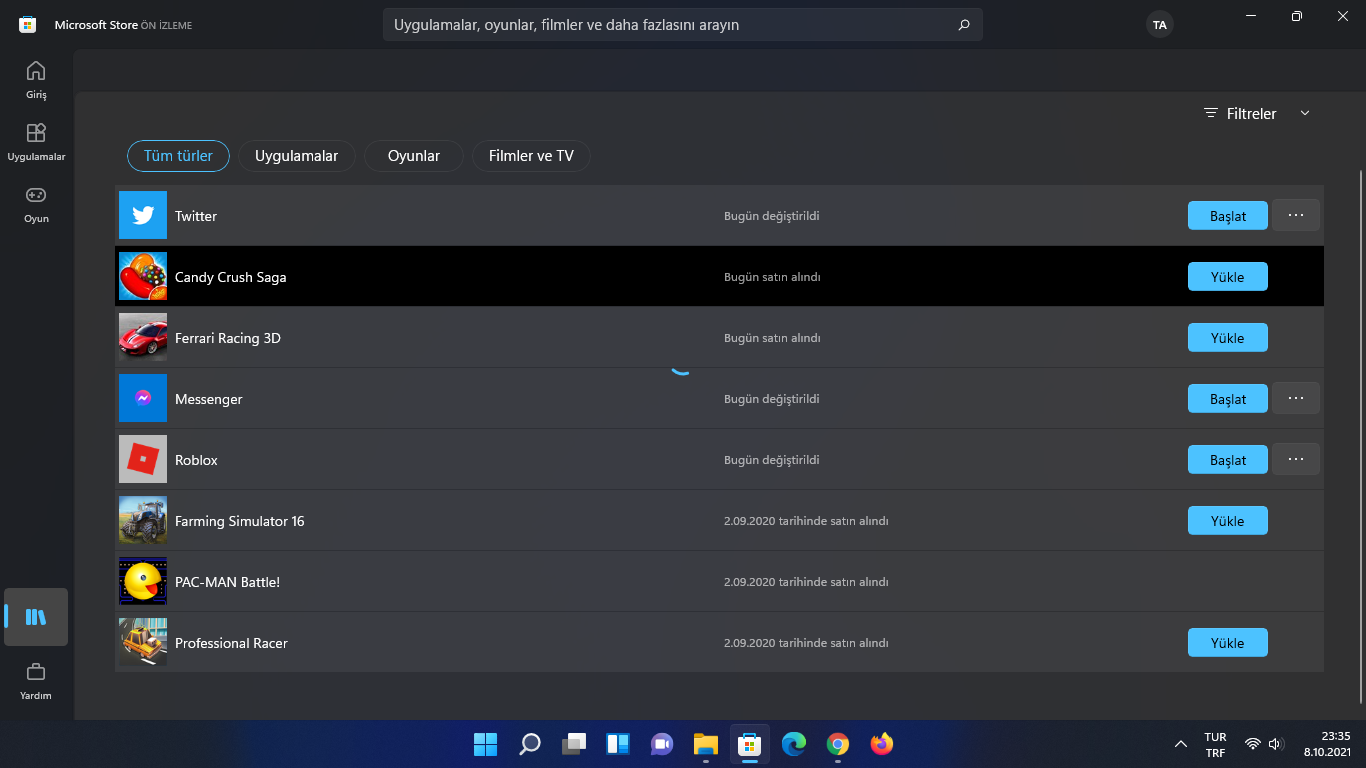Click the Candy Crush Saga app icon

click(143, 276)
